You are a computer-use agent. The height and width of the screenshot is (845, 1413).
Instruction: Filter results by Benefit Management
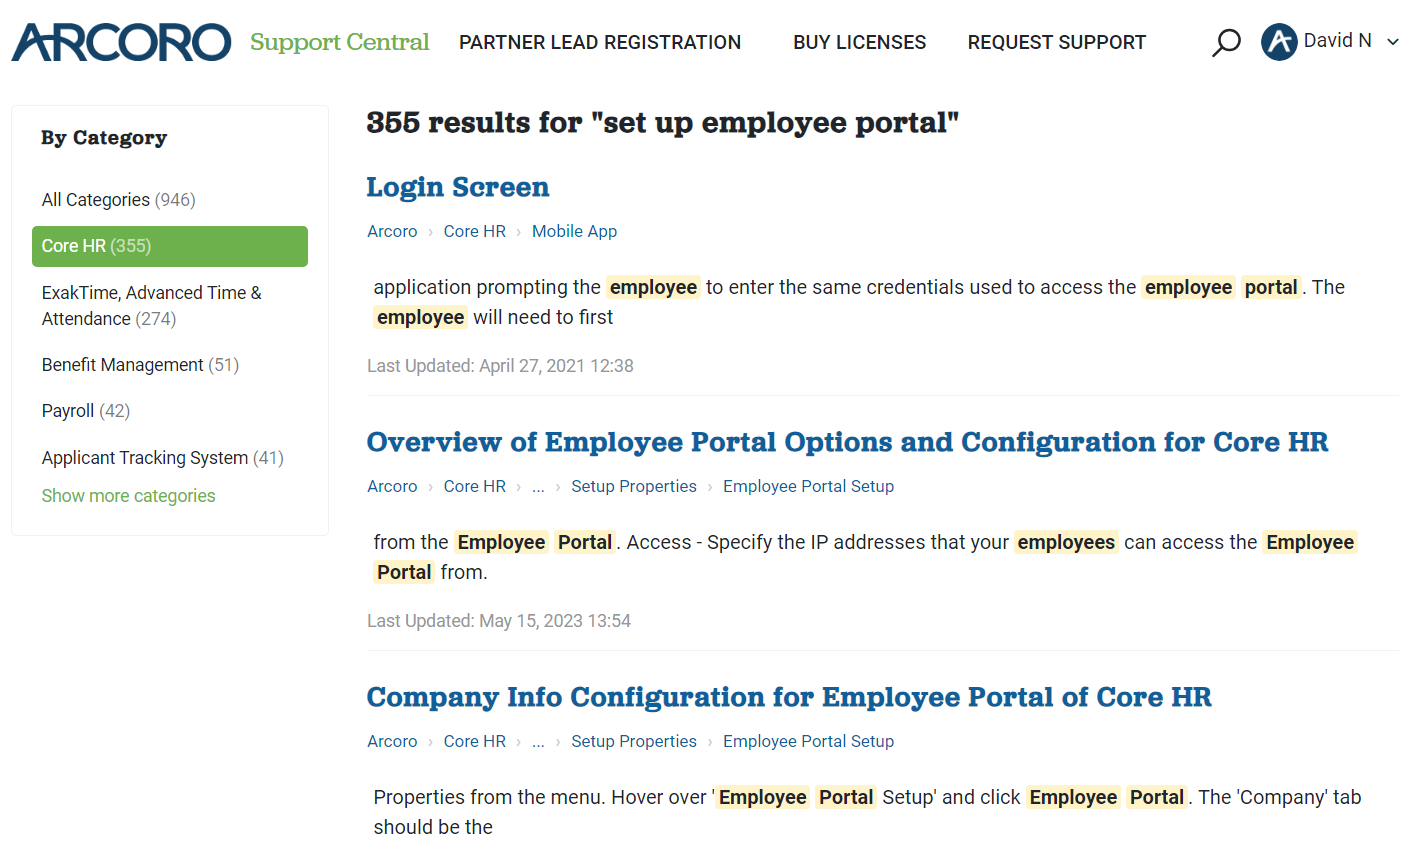[x=141, y=365]
